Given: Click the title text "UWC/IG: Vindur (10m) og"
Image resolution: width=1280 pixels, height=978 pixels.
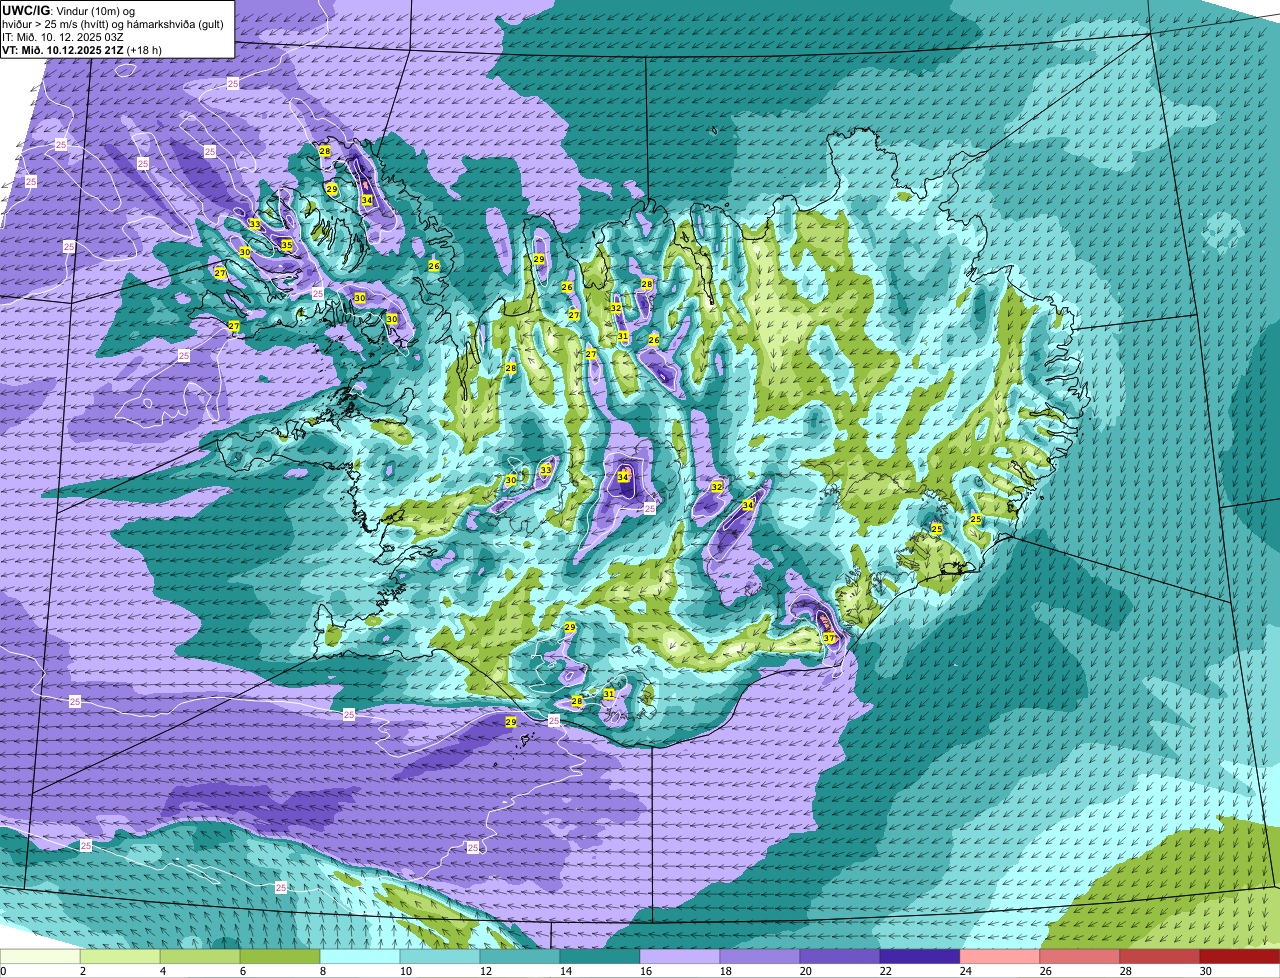Looking at the screenshot, I should point(67,10).
